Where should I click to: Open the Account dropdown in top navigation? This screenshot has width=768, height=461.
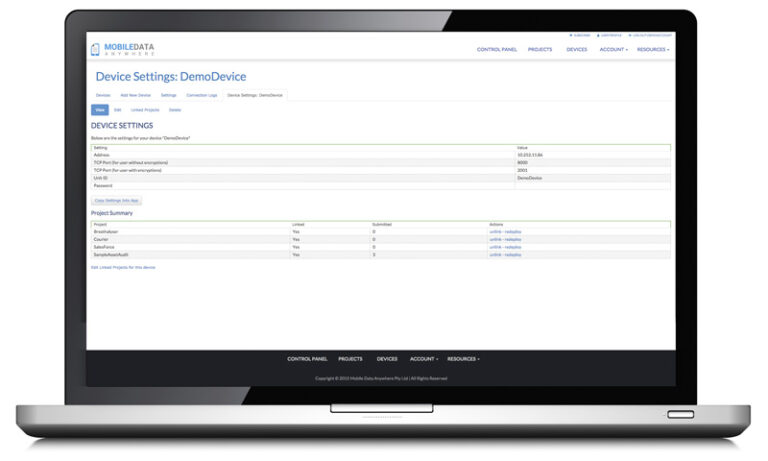[613, 49]
